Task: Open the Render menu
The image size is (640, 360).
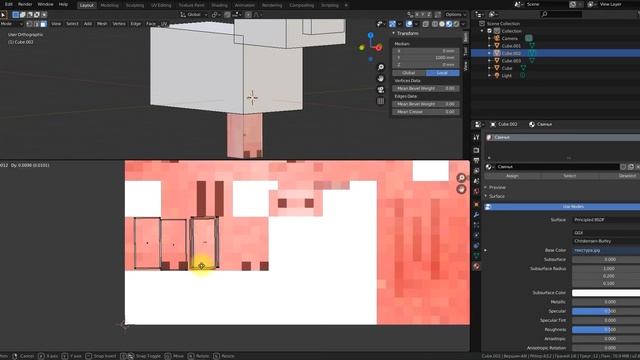Action: (x=25, y=4)
